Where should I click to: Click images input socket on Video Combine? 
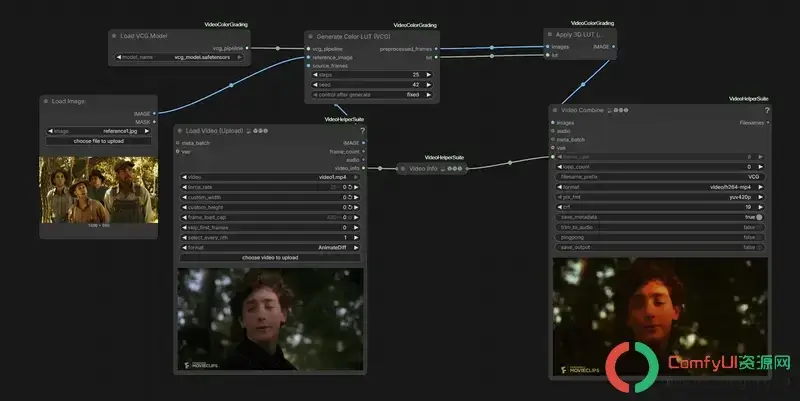(553, 123)
